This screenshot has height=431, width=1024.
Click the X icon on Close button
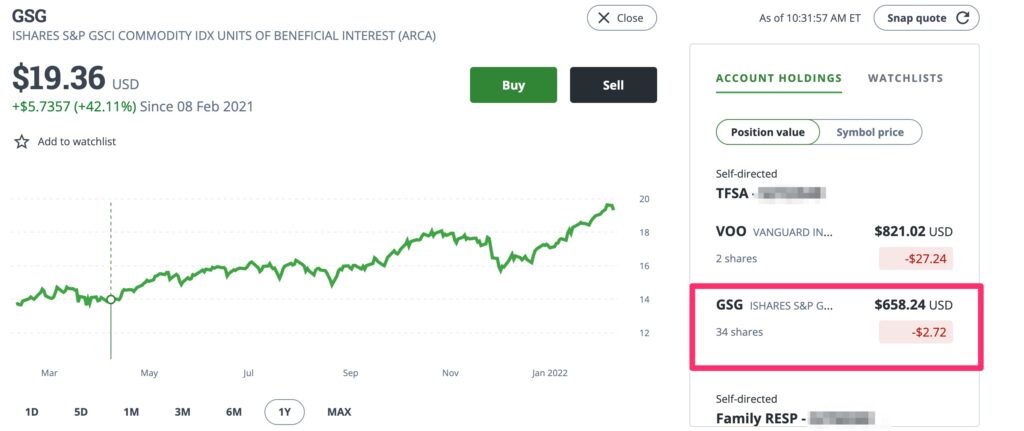point(604,18)
